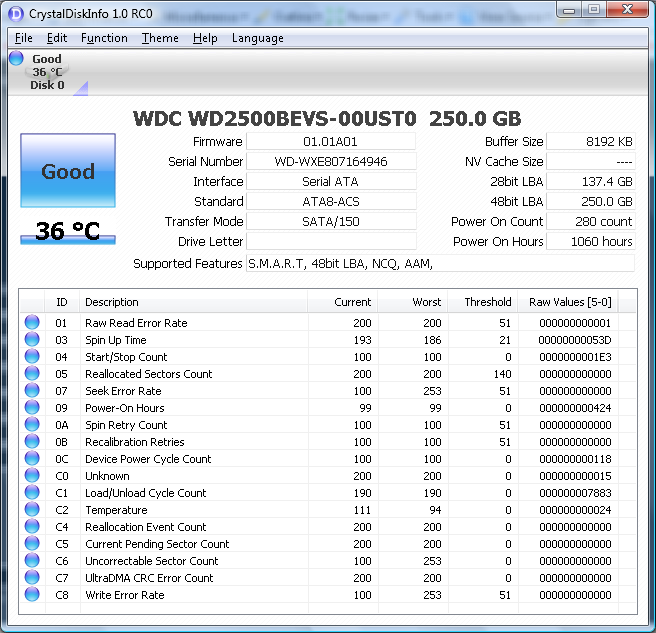Select the Raw Read Error Rate description

[136, 323]
